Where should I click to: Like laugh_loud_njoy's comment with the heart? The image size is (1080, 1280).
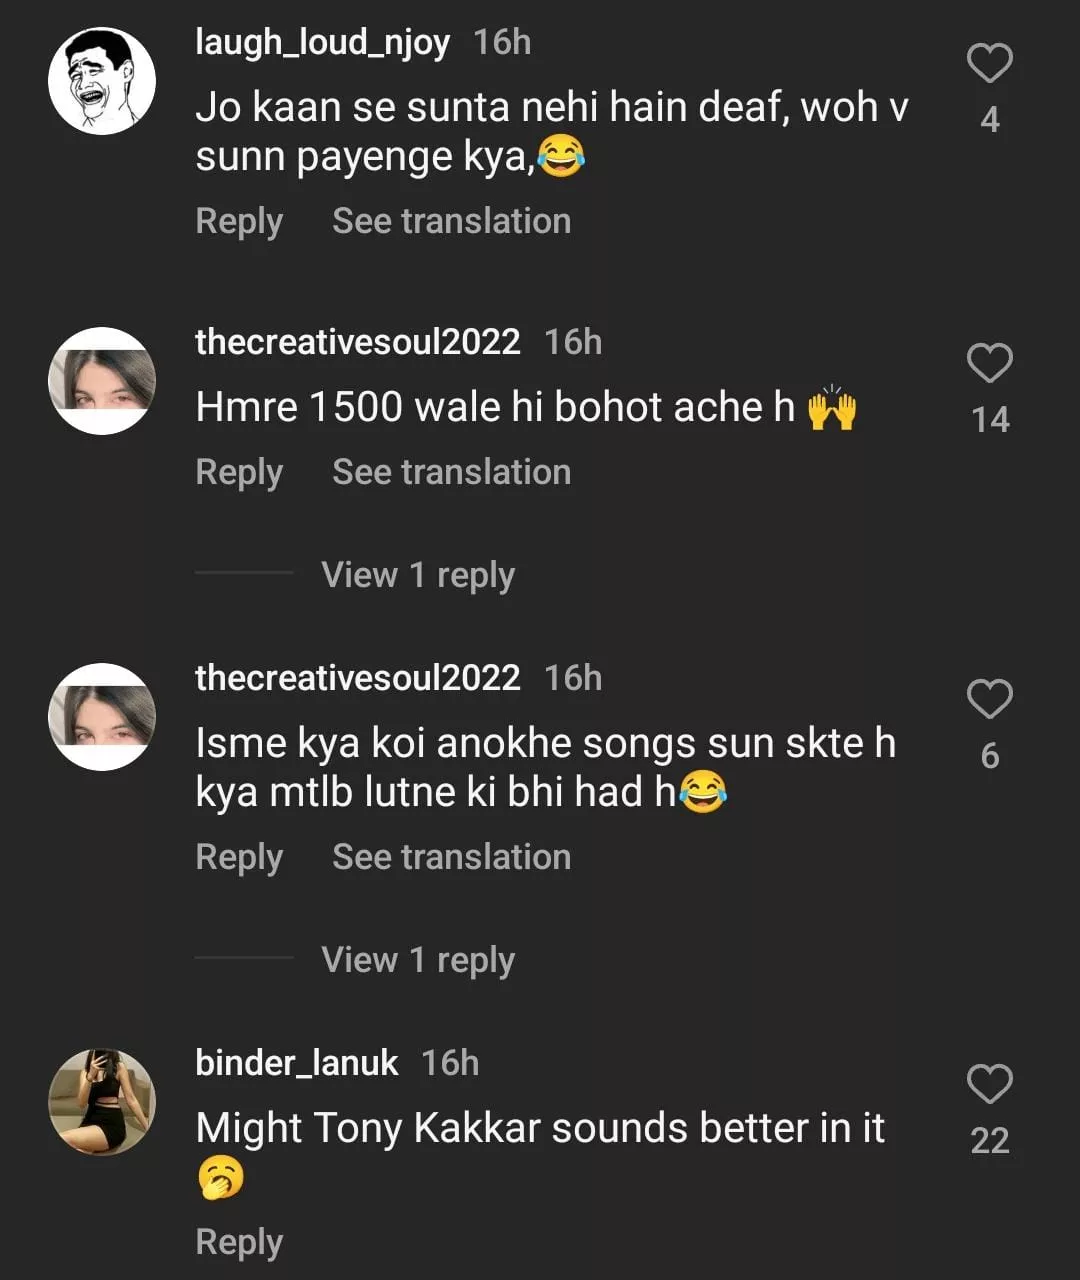click(x=989, y=64)
